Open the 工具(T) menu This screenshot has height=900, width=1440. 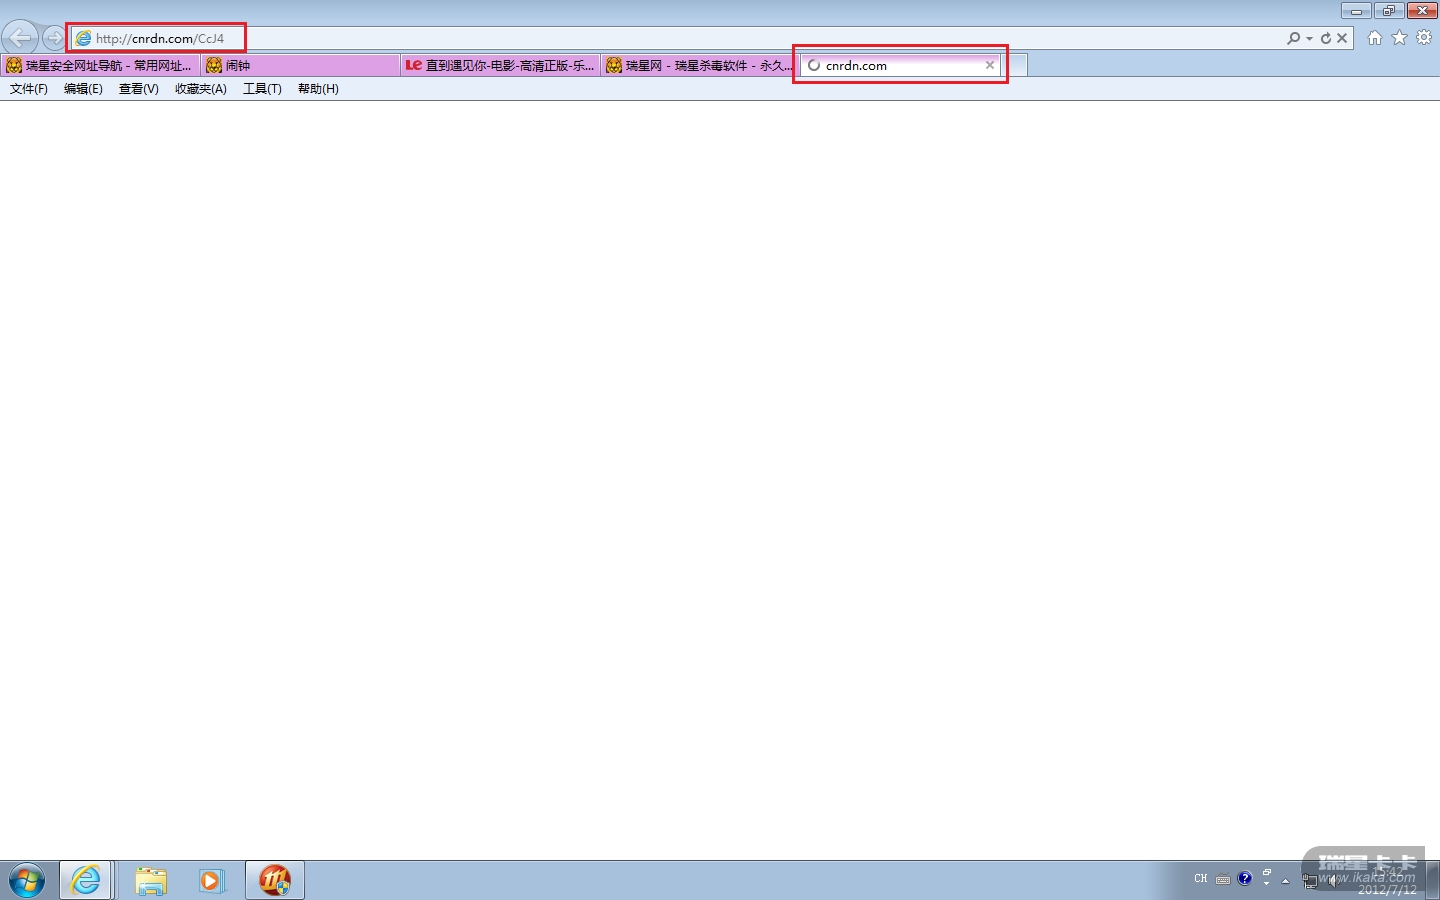coord(262,89)
